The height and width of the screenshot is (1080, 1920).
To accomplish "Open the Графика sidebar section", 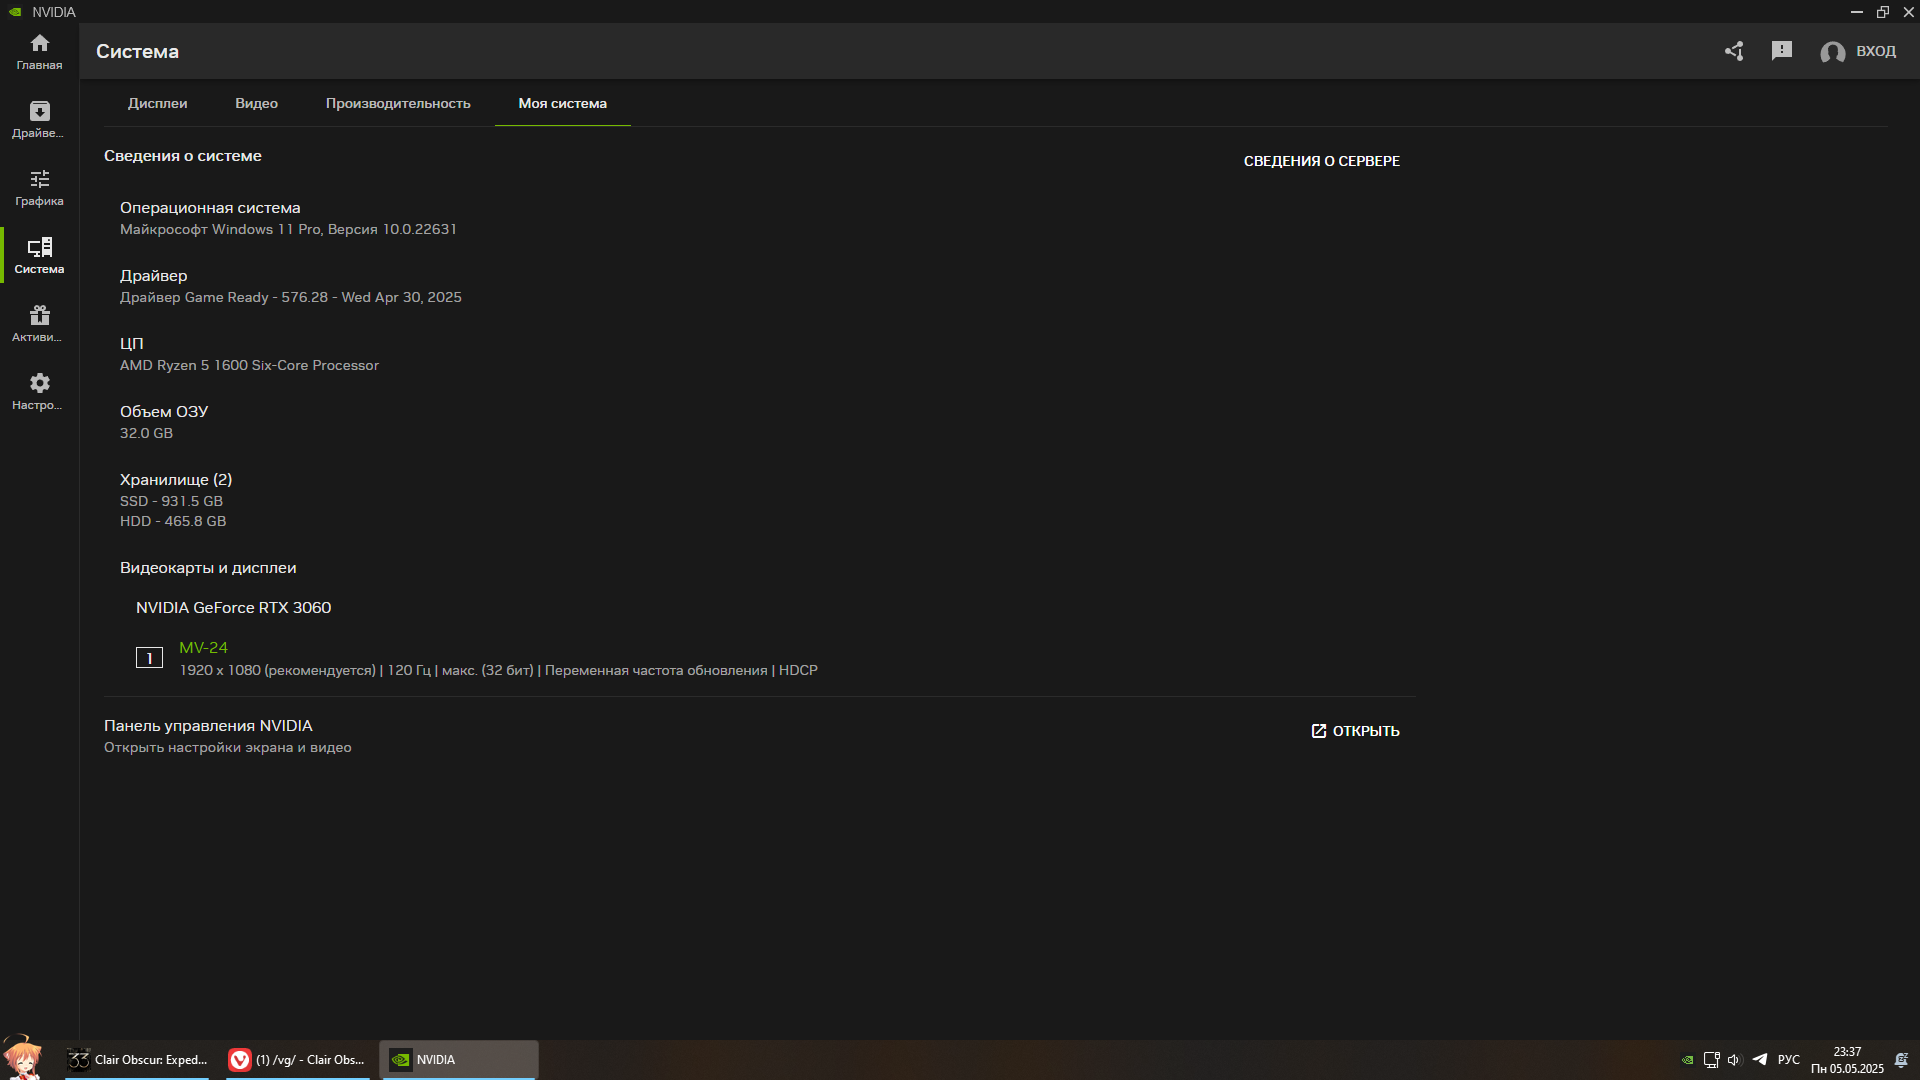I will click(x=39, y=188).
